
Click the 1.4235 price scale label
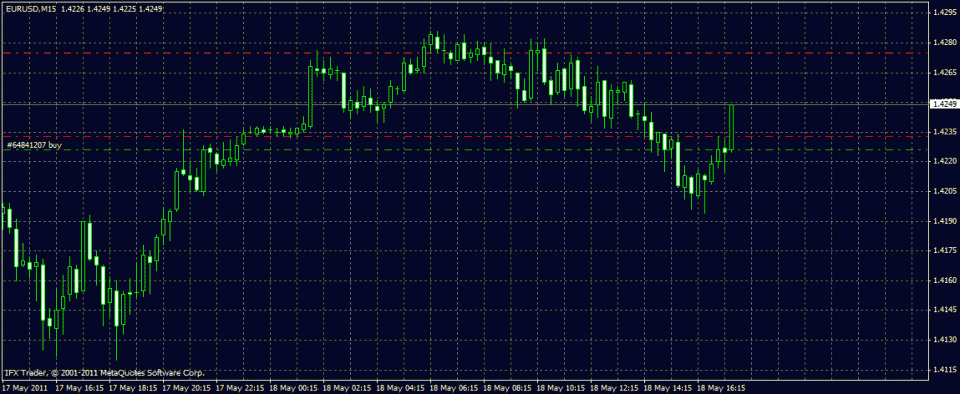point(944,132)
